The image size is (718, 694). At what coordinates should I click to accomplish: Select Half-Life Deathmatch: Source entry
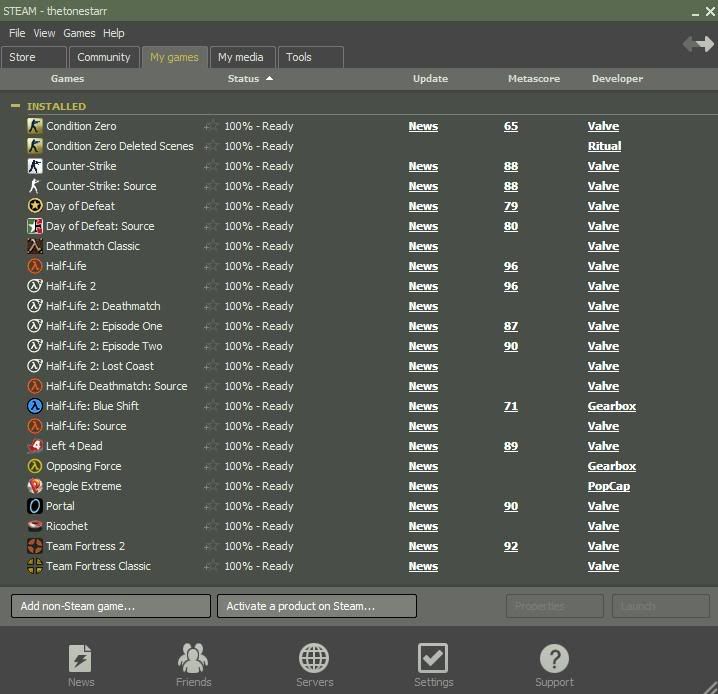click(359, 386)
